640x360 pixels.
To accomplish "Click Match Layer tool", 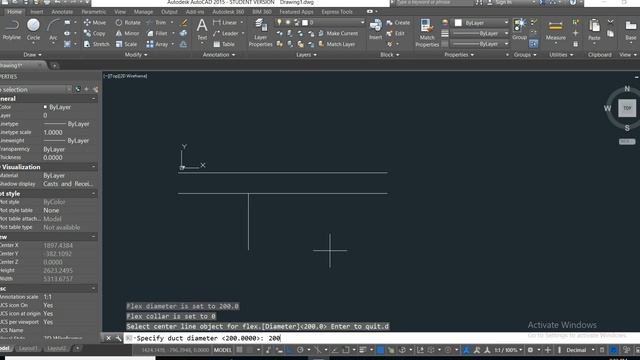I will pos(337,44).
